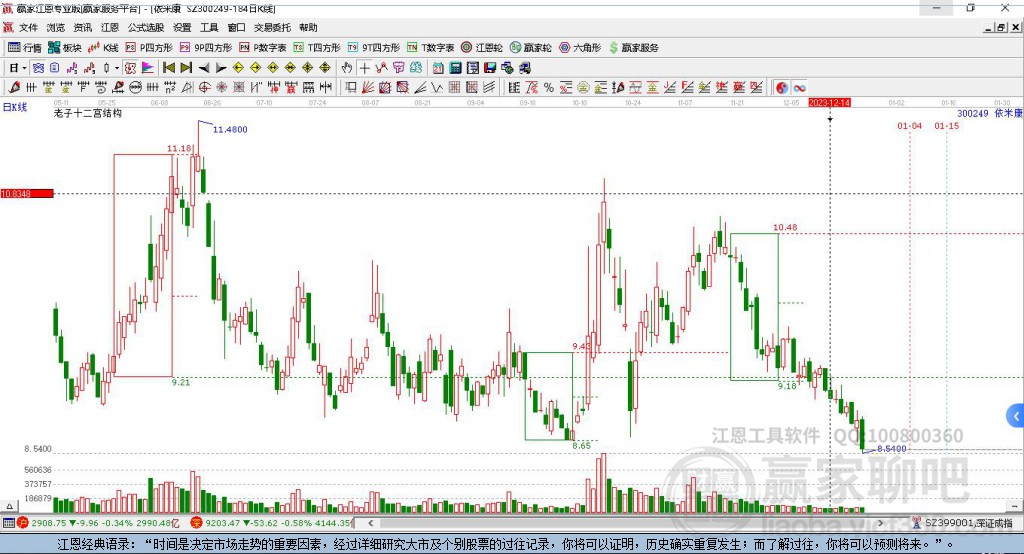Select the percent (%) drawing tool
Viewport: 1024px width, 554px height.
tap(549, 88)
